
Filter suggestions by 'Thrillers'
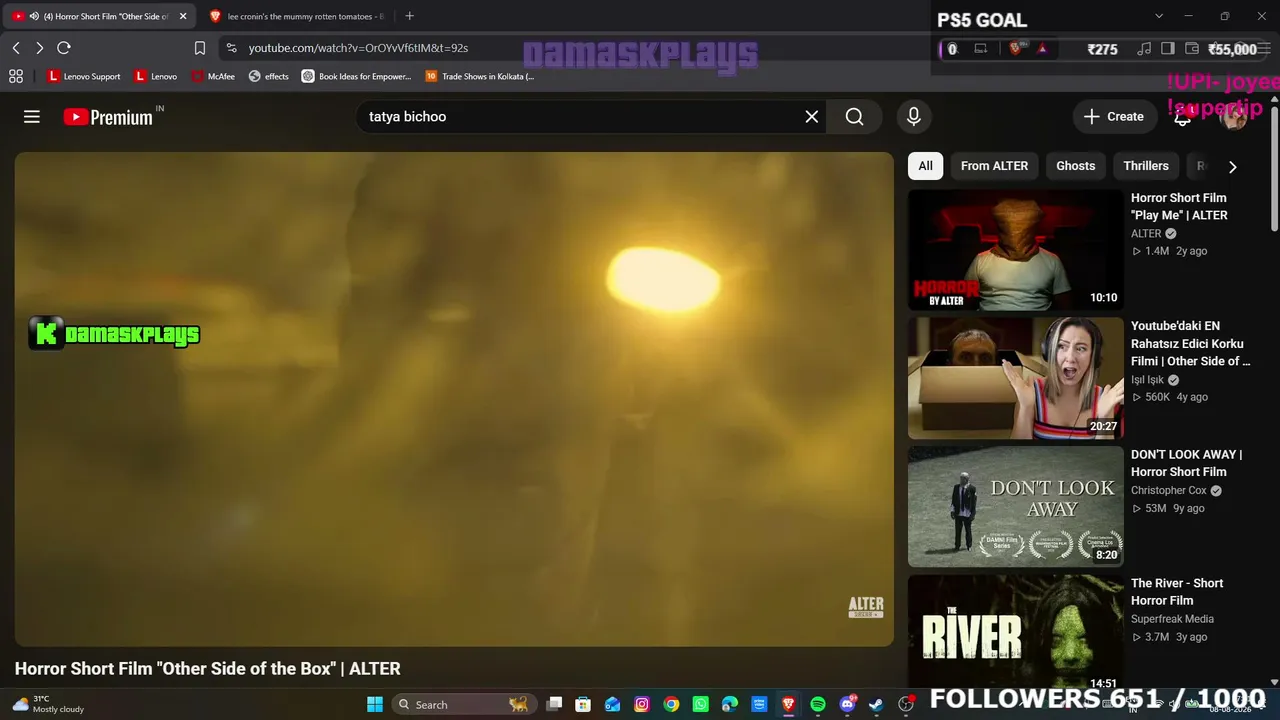point(1146,166)
